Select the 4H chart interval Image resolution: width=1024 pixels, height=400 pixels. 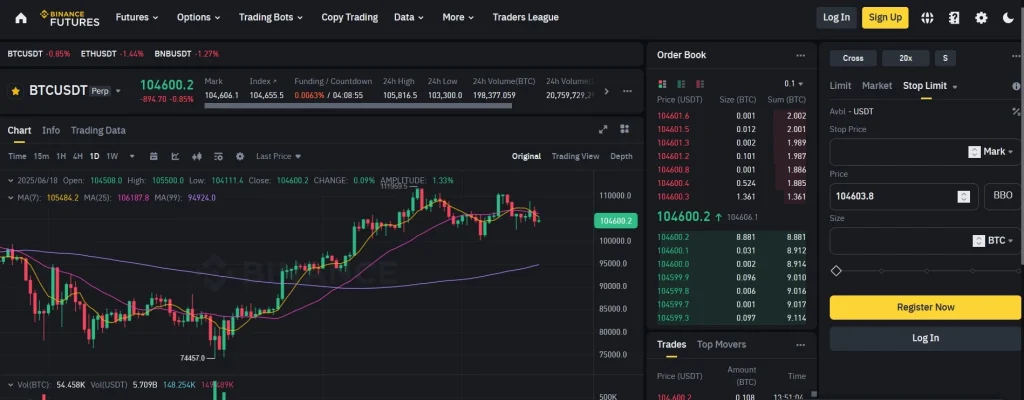(78, 156)
